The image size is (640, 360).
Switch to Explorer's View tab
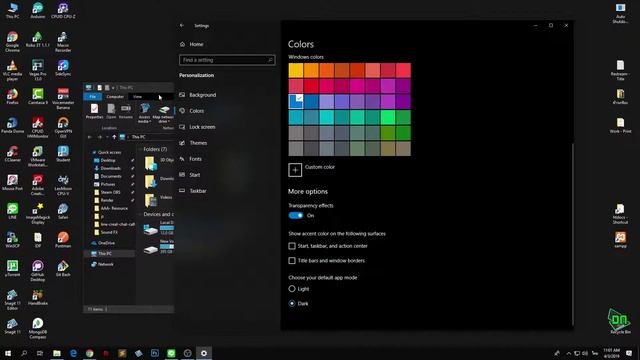click(x=137, y=97)
